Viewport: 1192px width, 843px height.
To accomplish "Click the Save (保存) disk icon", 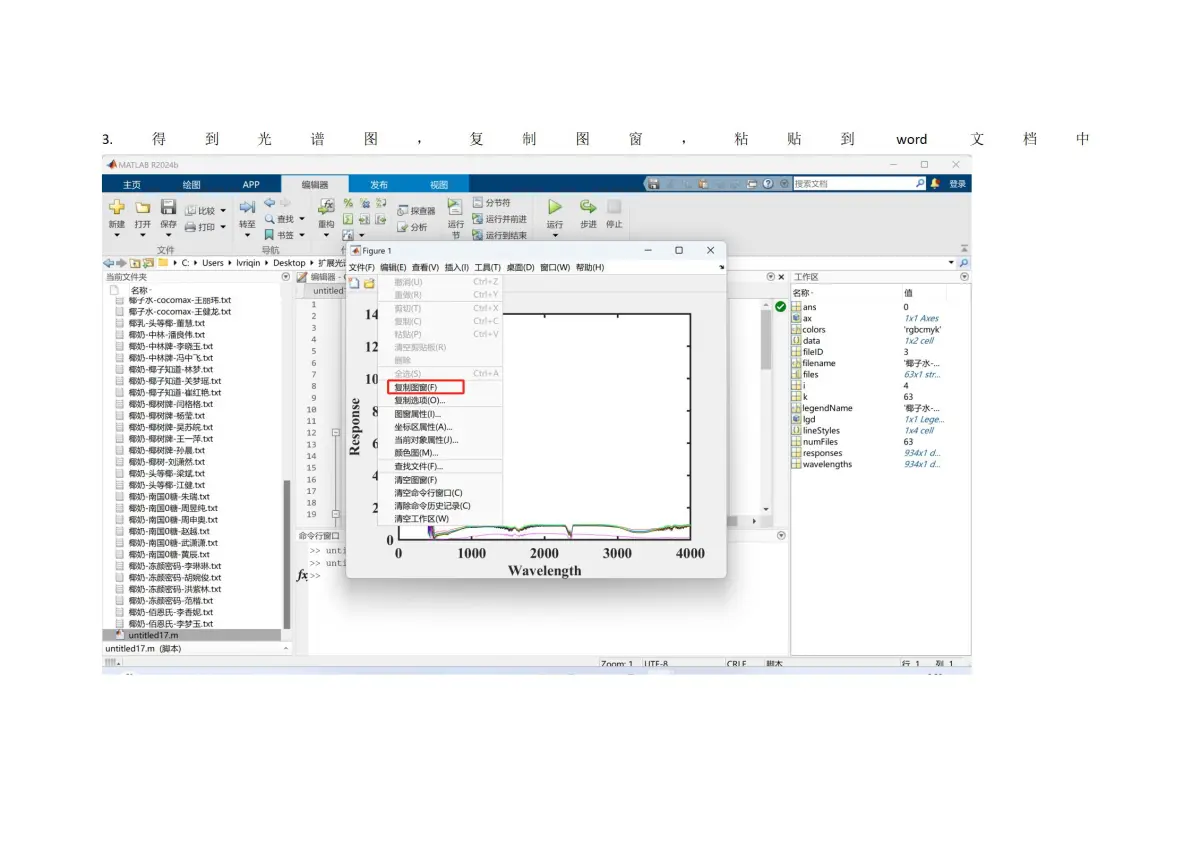I will 168,208.
